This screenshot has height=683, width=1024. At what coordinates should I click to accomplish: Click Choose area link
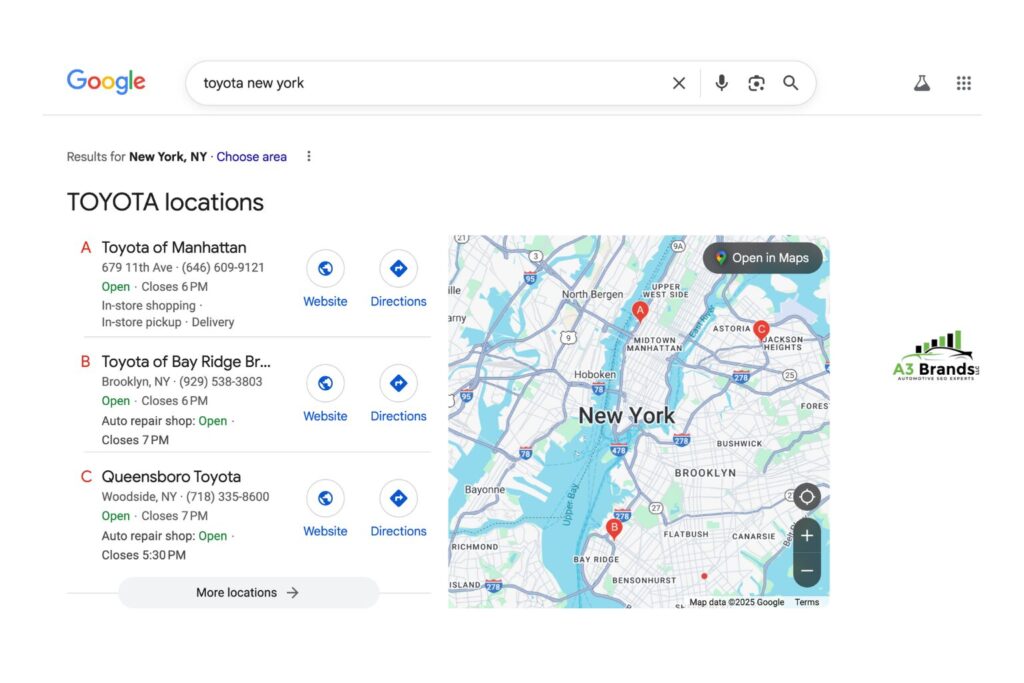tap(251, 157)
